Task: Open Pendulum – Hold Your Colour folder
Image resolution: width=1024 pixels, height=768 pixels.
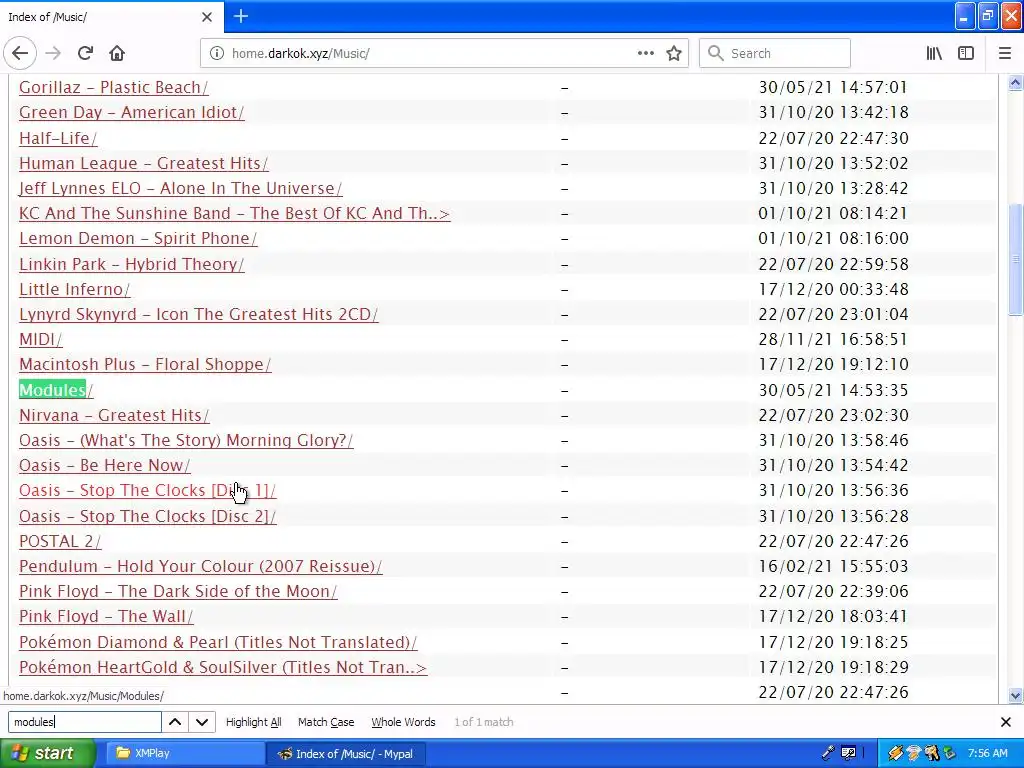Action: pyautogui.click(x=200, y=566)
